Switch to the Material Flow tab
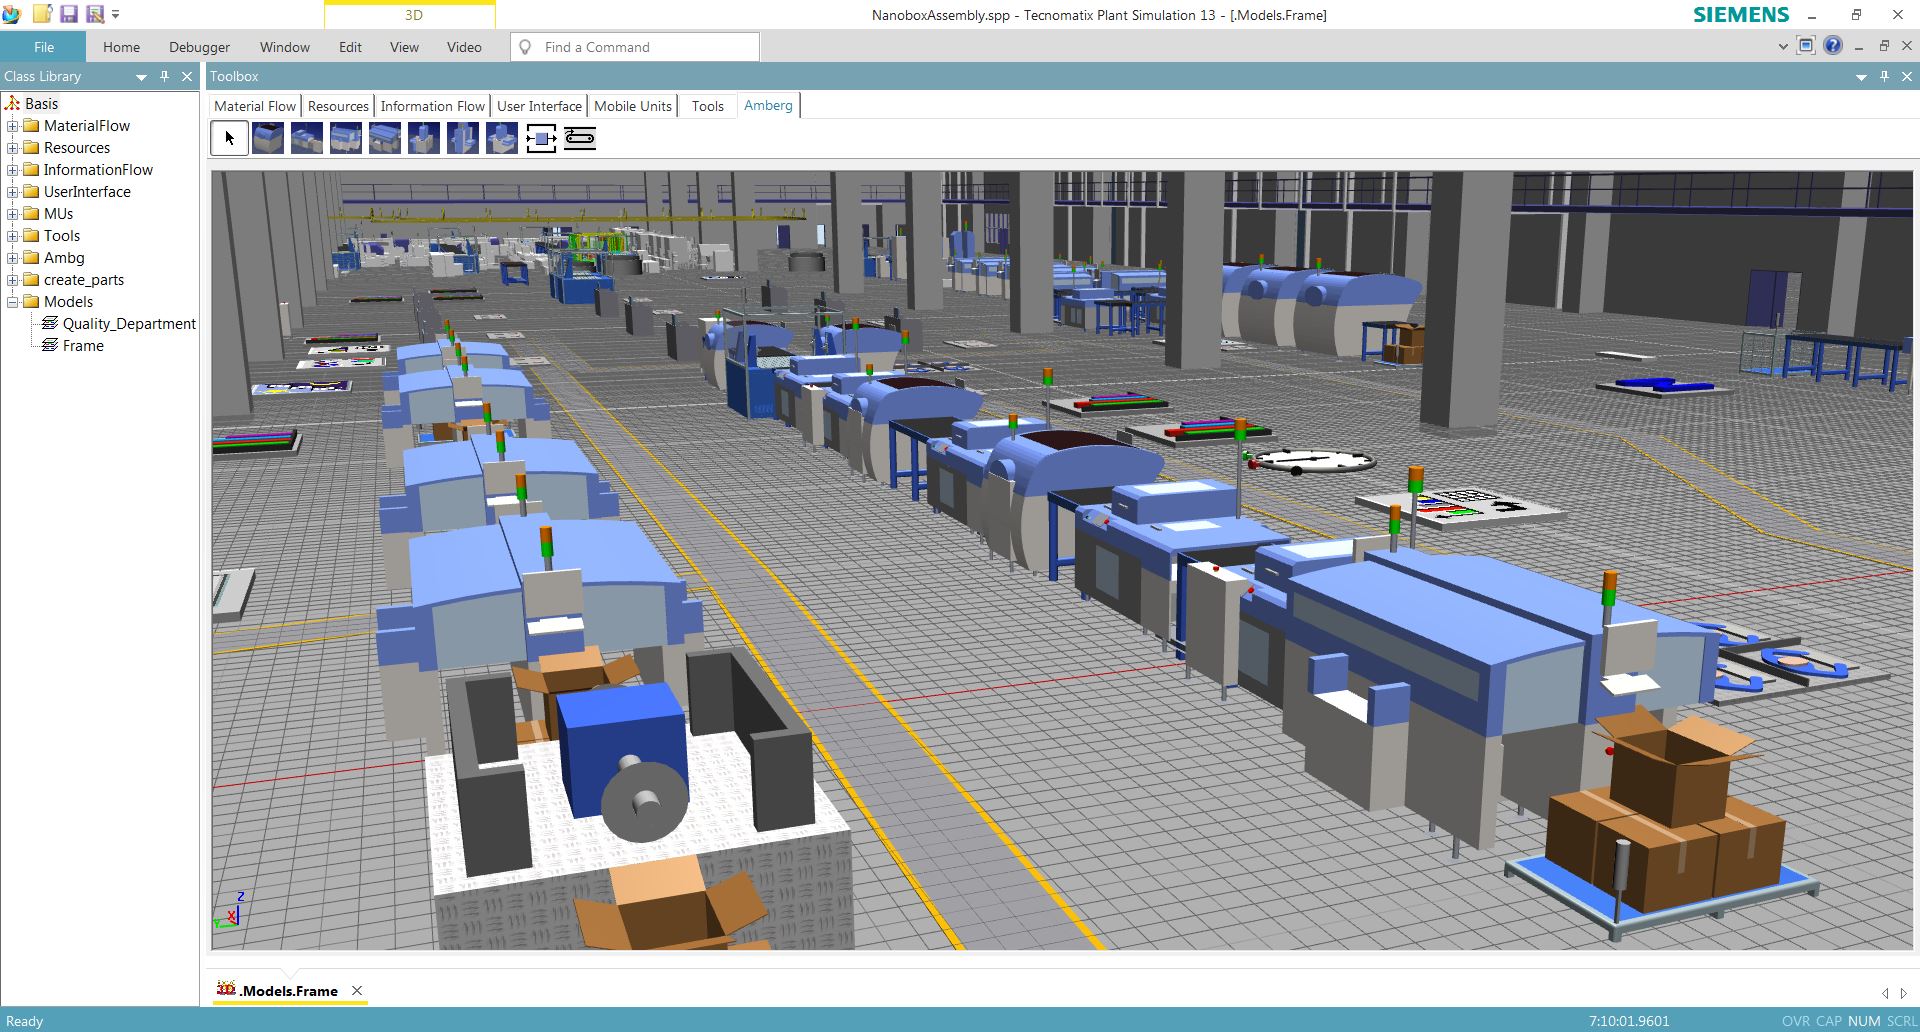This screenshot has height=1032, width=1920. pos(254,105)
